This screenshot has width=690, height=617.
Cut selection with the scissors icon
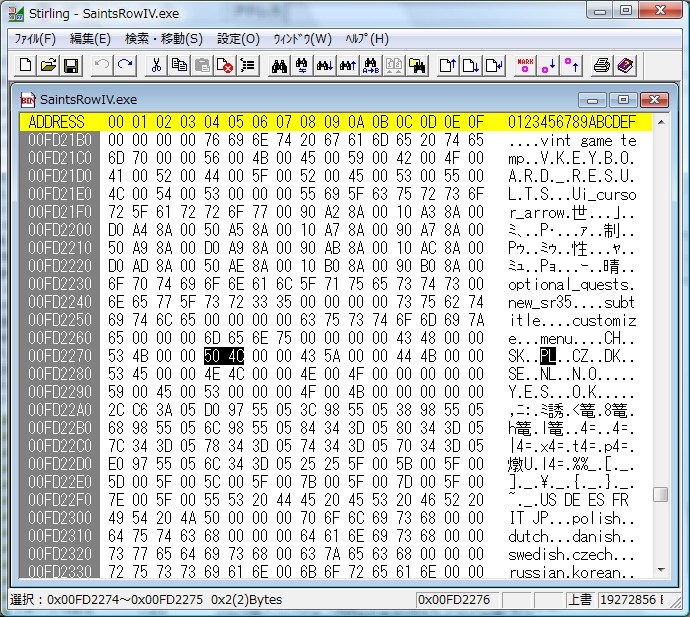pos(156,66)
